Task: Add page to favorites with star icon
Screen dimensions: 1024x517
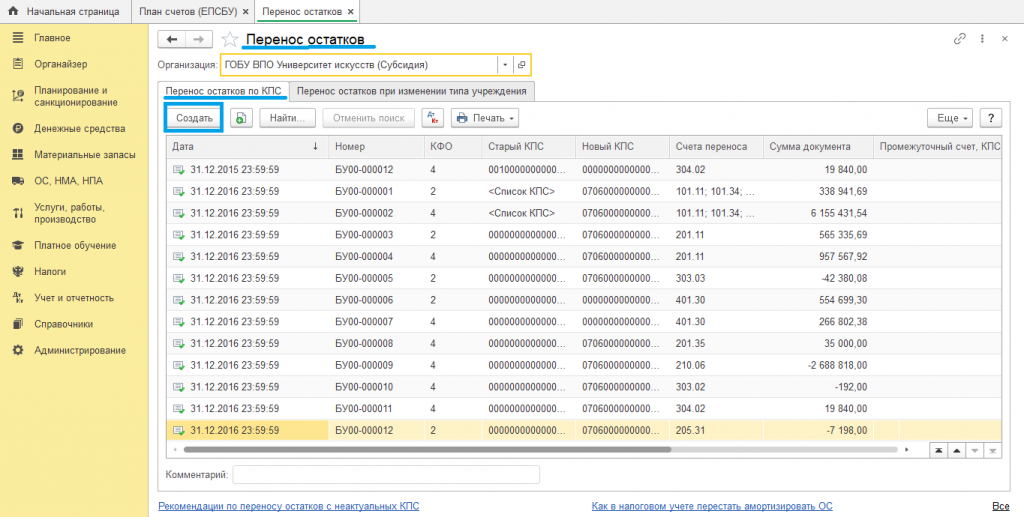Action: (230, 39)
